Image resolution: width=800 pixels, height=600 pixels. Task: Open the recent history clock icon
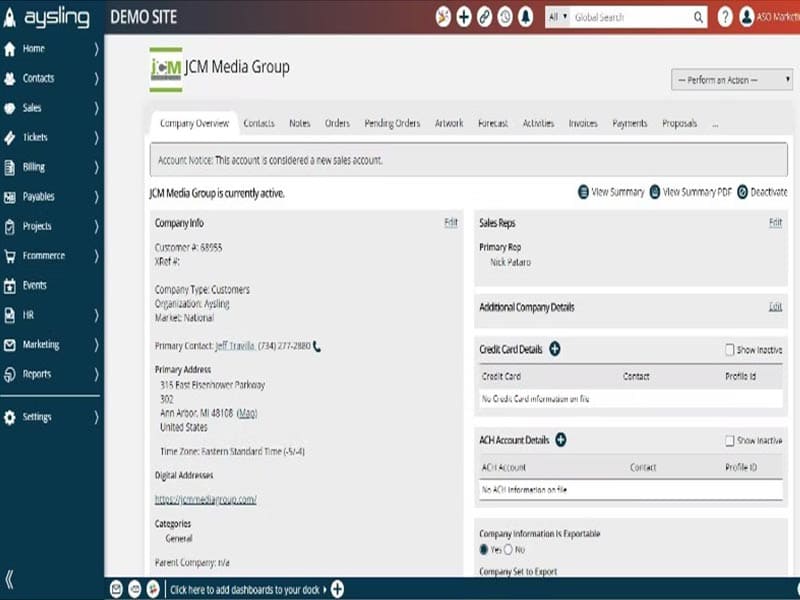click(505, 17)
